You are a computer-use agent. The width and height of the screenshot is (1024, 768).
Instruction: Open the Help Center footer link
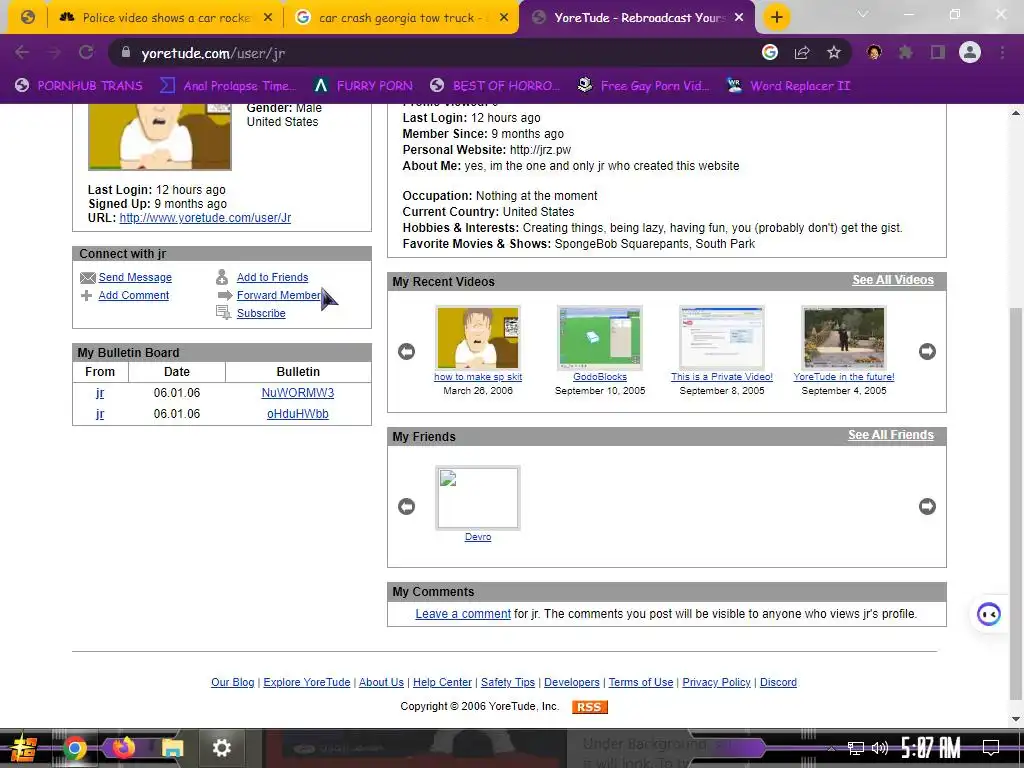coord(442,682)
